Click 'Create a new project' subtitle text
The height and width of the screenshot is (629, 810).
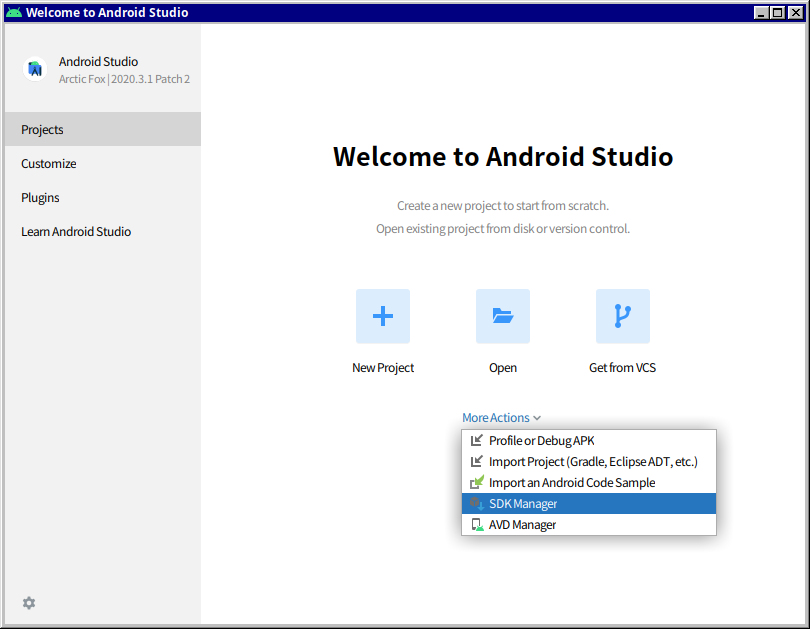point(503,206)
